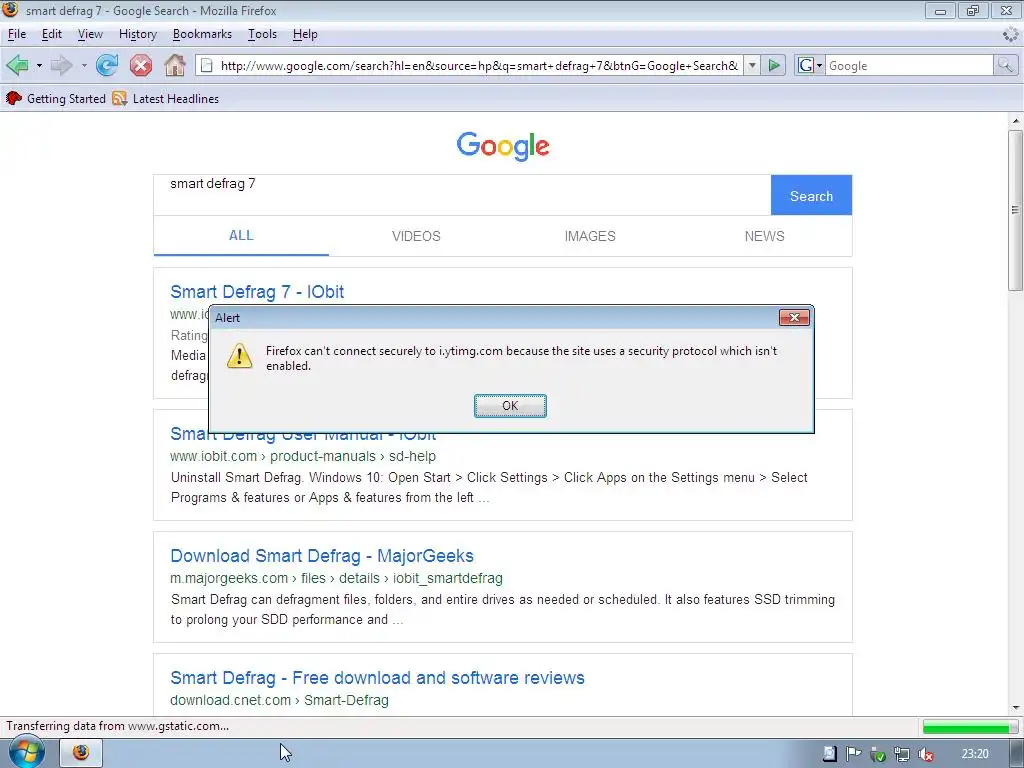This screenshot has height=768, width=1024.
Task: Click the Firefox taskbar button
Action: (81, 752)
